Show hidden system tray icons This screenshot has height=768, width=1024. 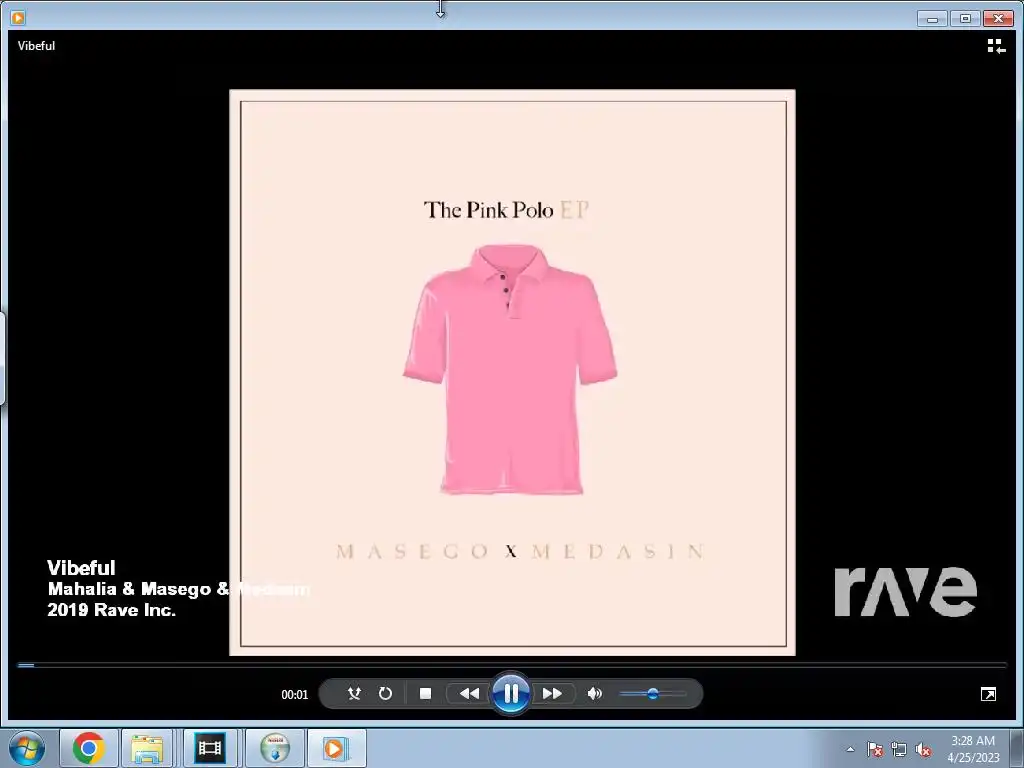(850, 749)
